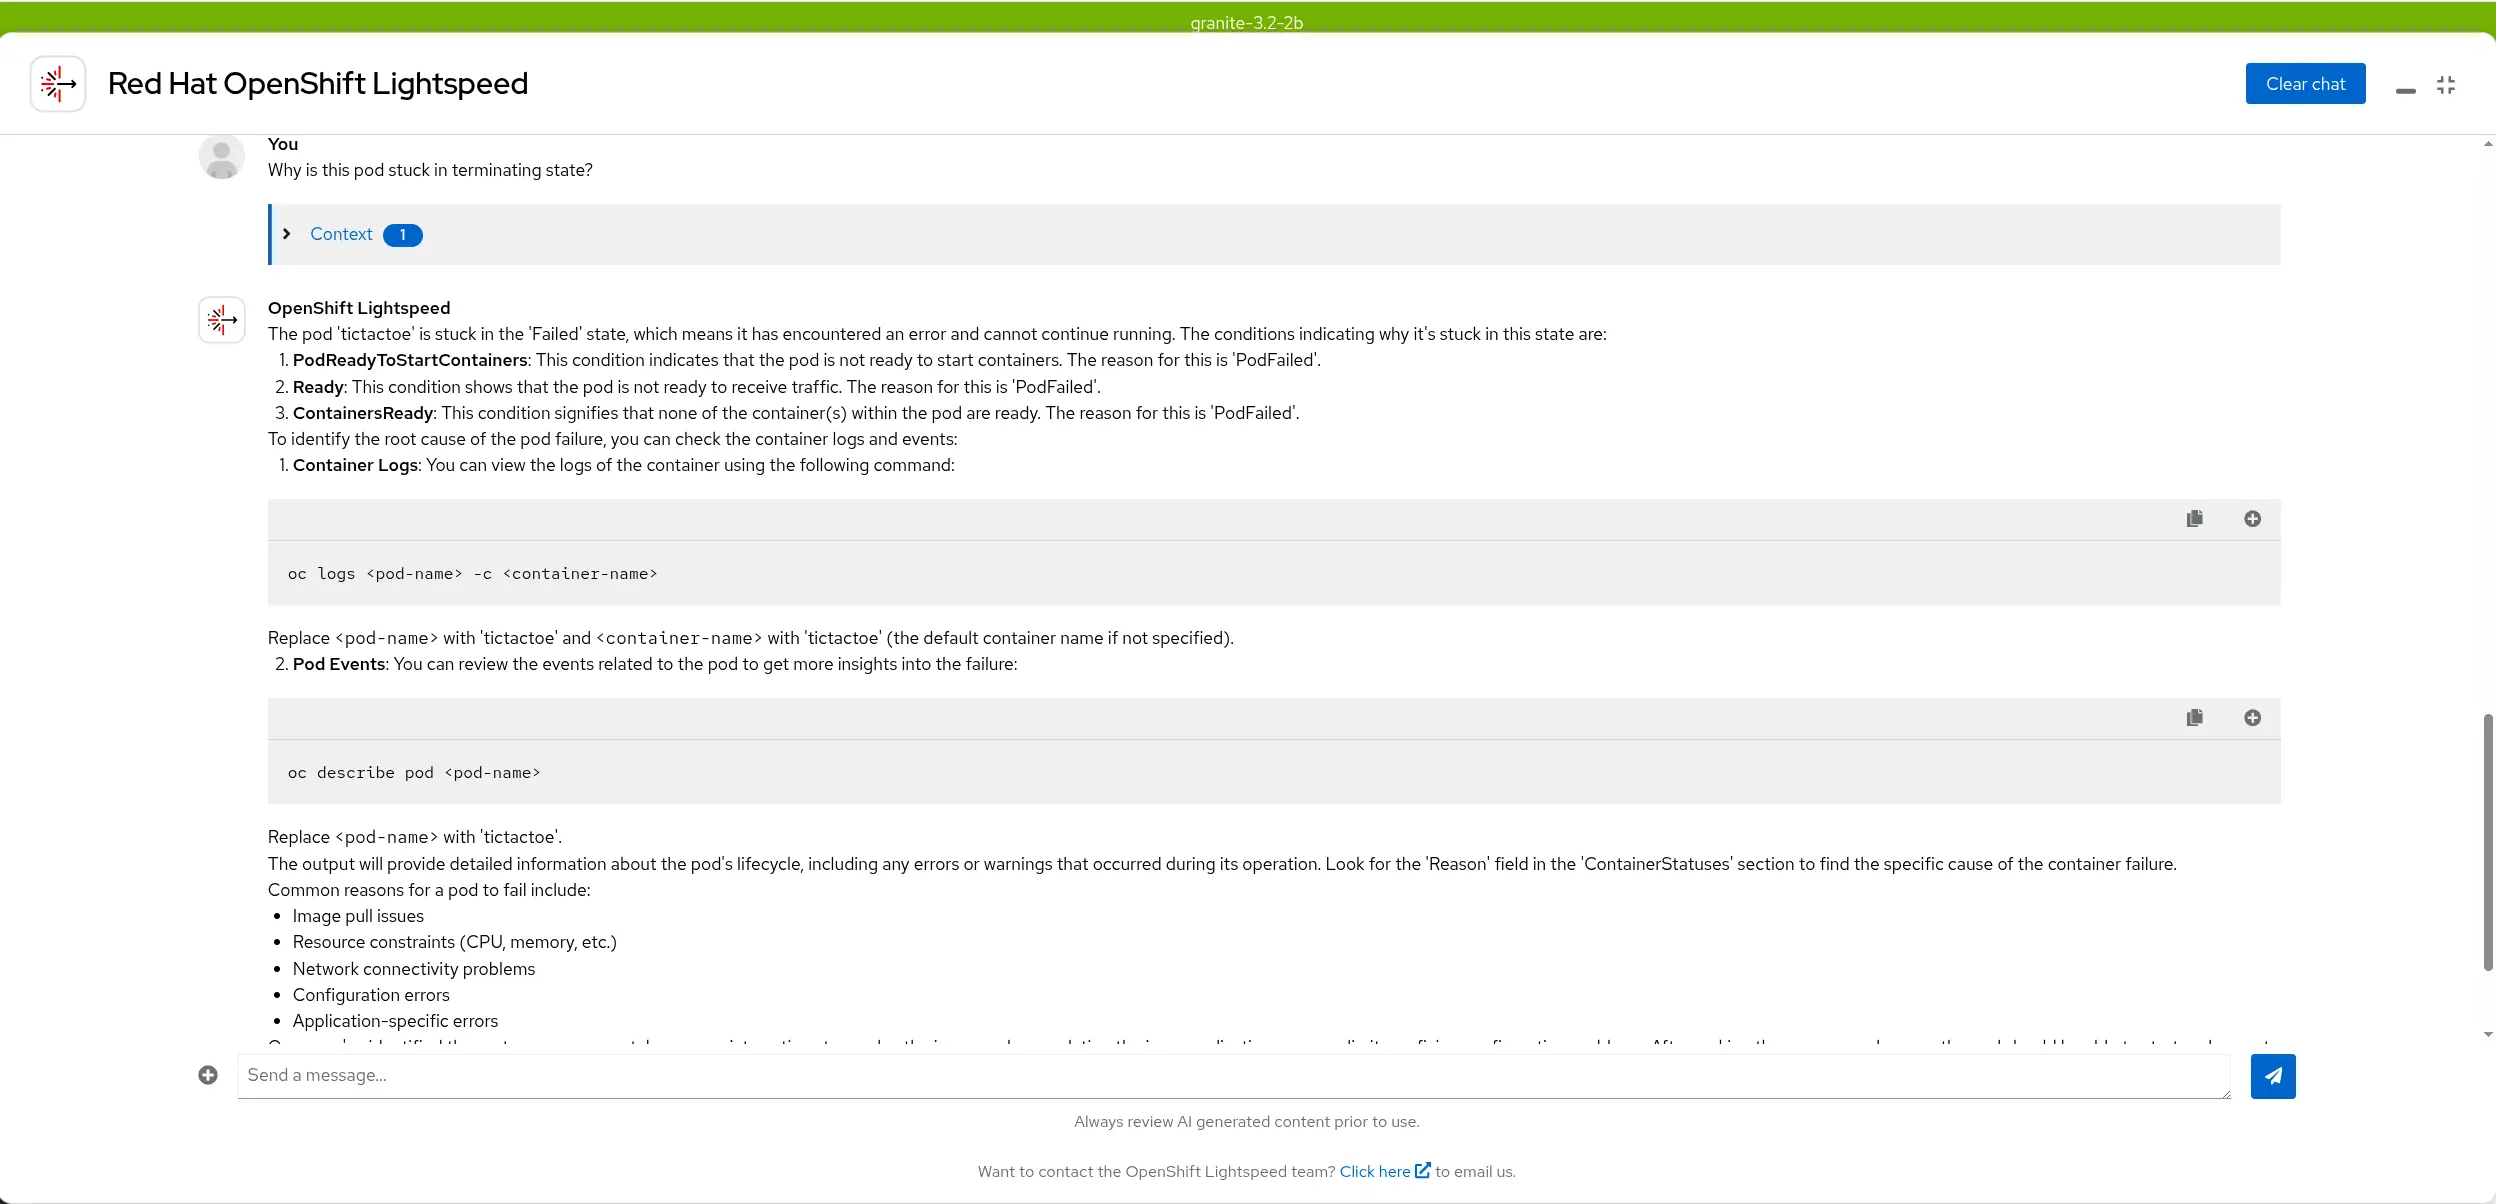This screenshot has height=1204, width=2496.
Task: Click the PodReadyToStartContainers condition text
Action: 410,360
